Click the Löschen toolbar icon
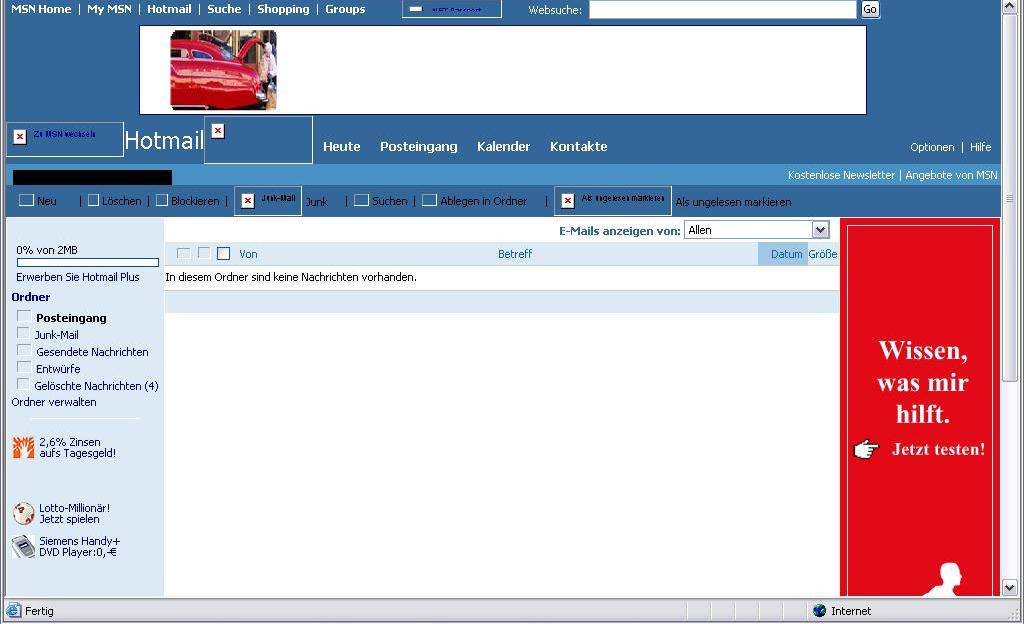This screenshot has height=624, width=1024. tap(93, 200)
